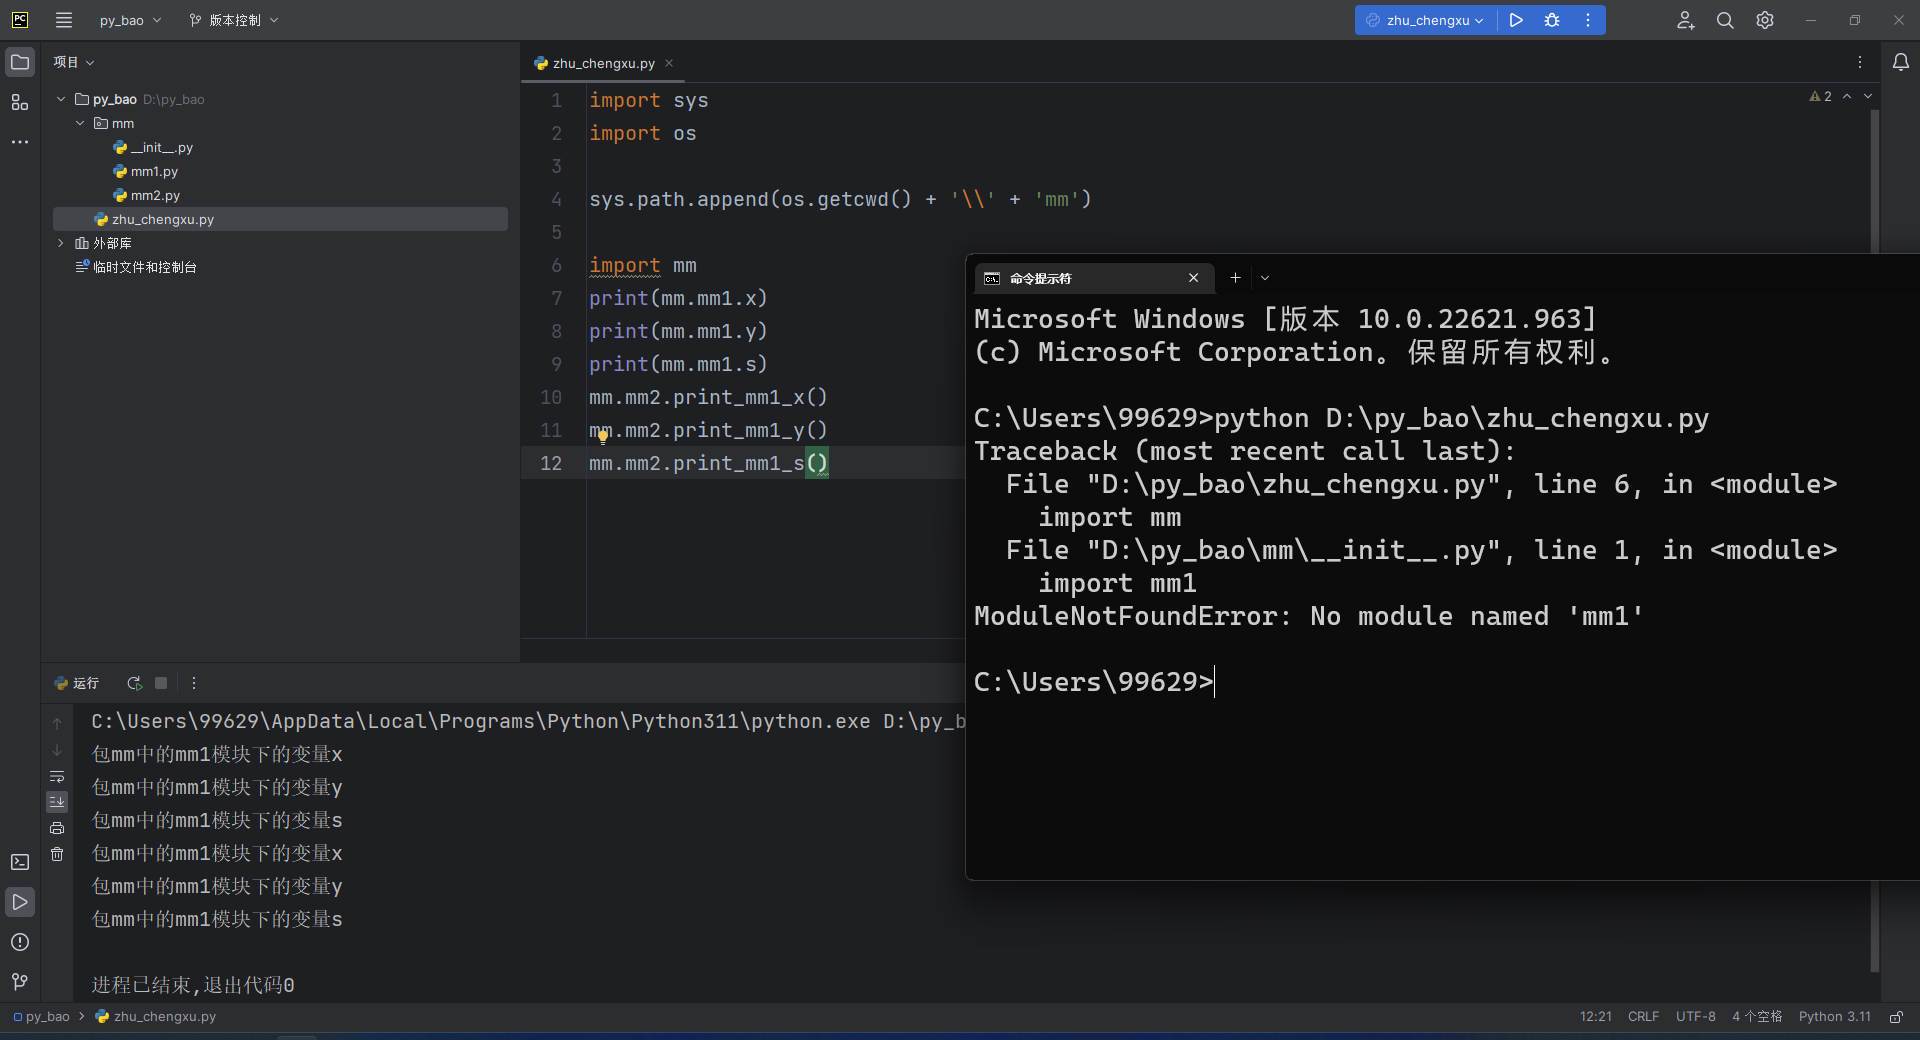Viewport: 1920px width, 1040px height.
Task: Open terminal new-tab dropdown arrow
Action: click(1265, 278)
